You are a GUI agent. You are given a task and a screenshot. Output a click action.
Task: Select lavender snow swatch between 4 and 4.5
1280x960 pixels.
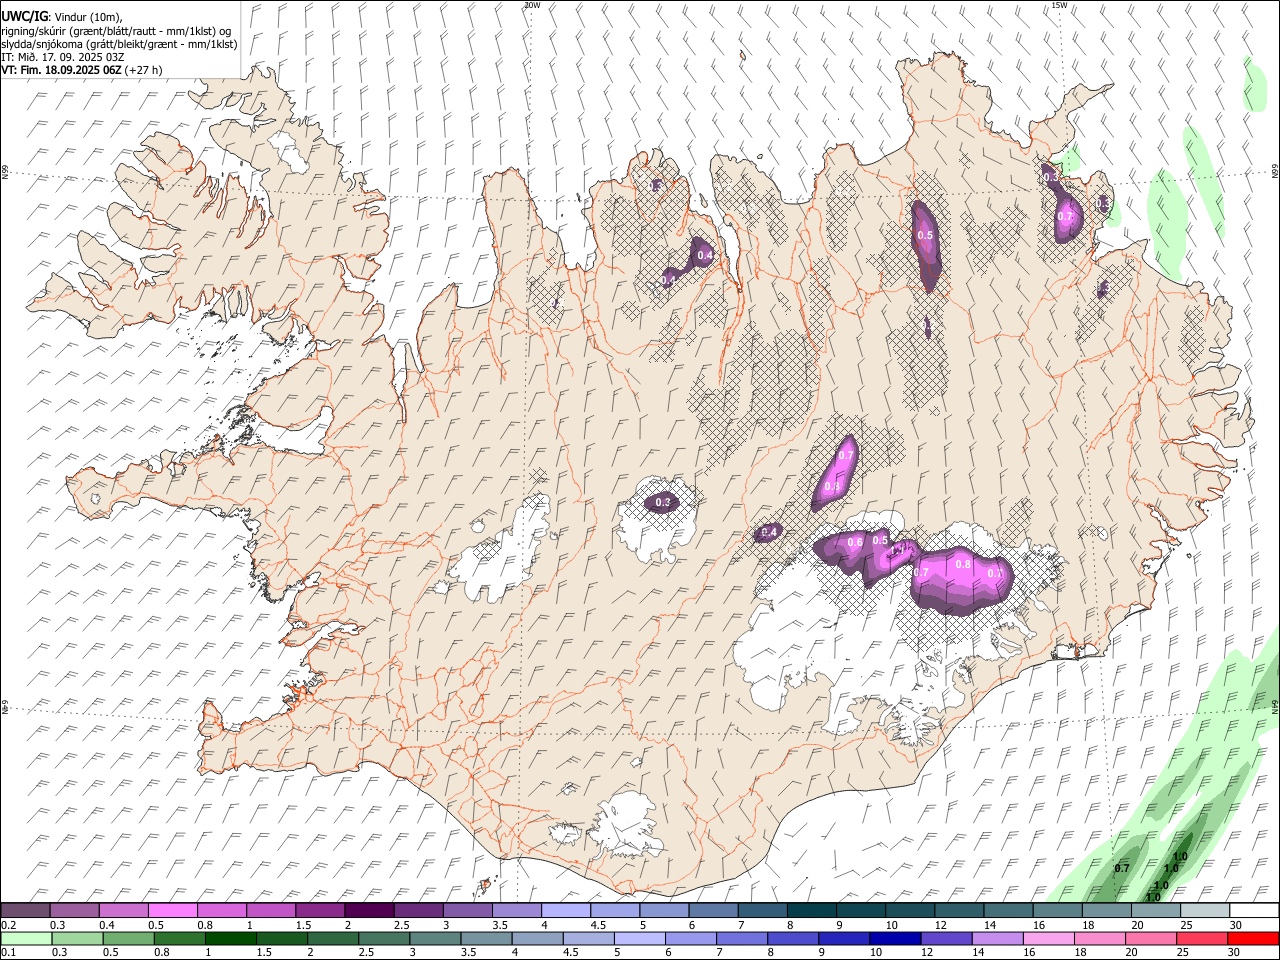point(566,911)
